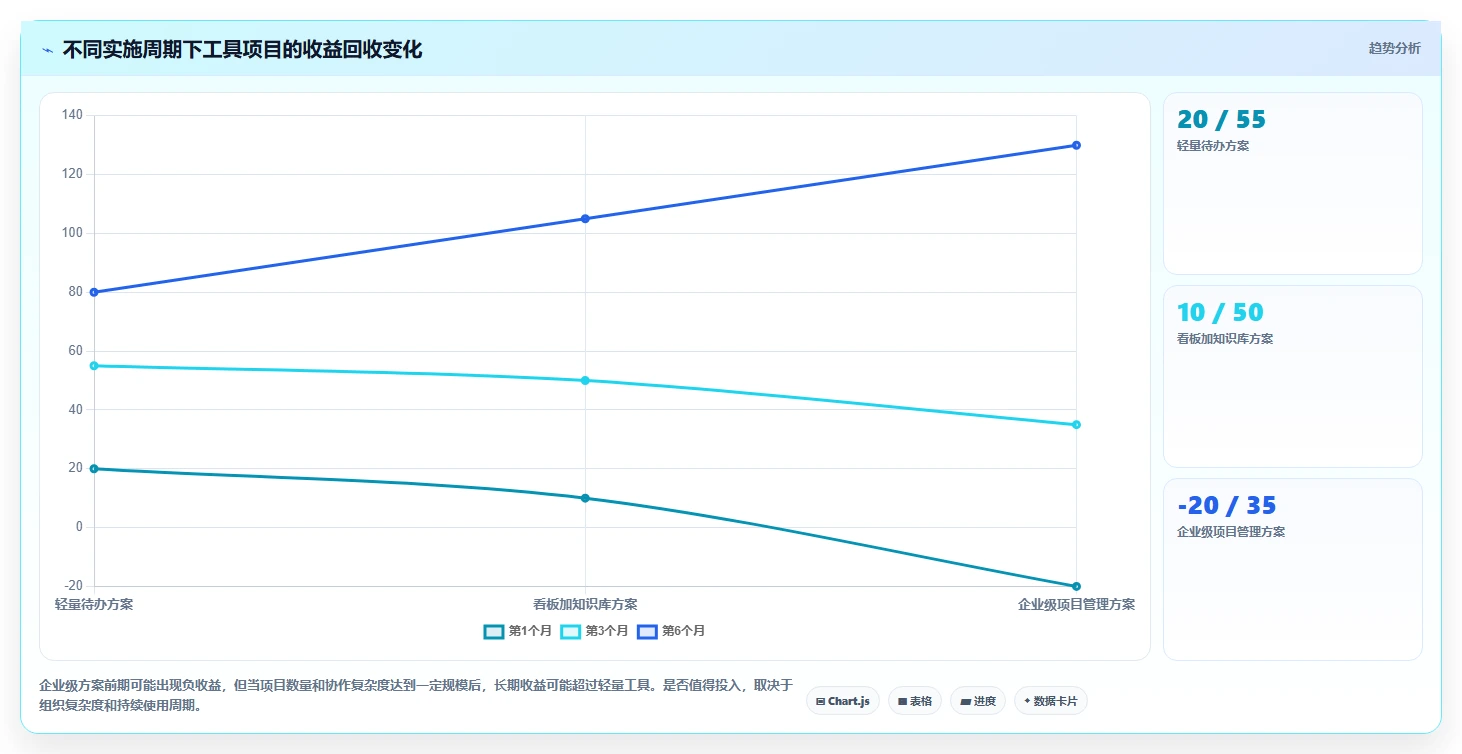Click the y-axis value 60
The width and height of the screenshot is (1462, 754).
tap(75, 351)
